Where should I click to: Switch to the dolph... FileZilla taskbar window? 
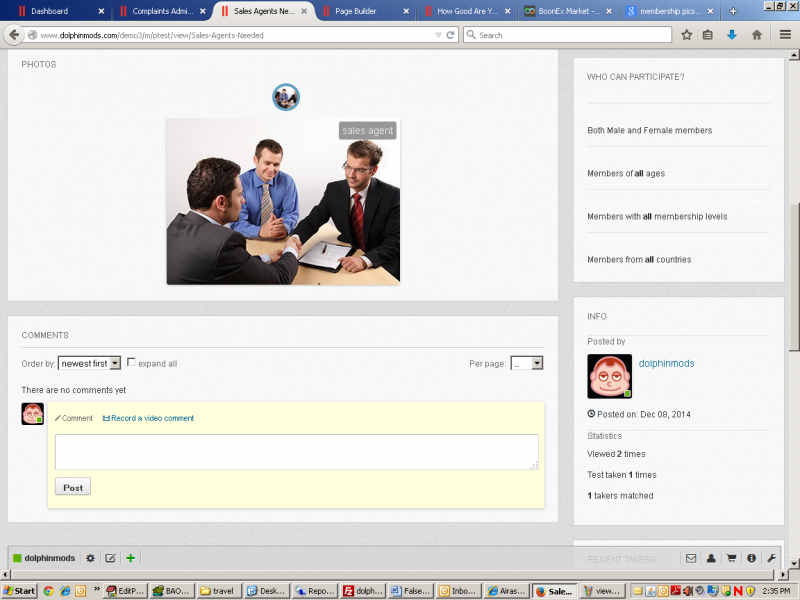click(362, 591)
